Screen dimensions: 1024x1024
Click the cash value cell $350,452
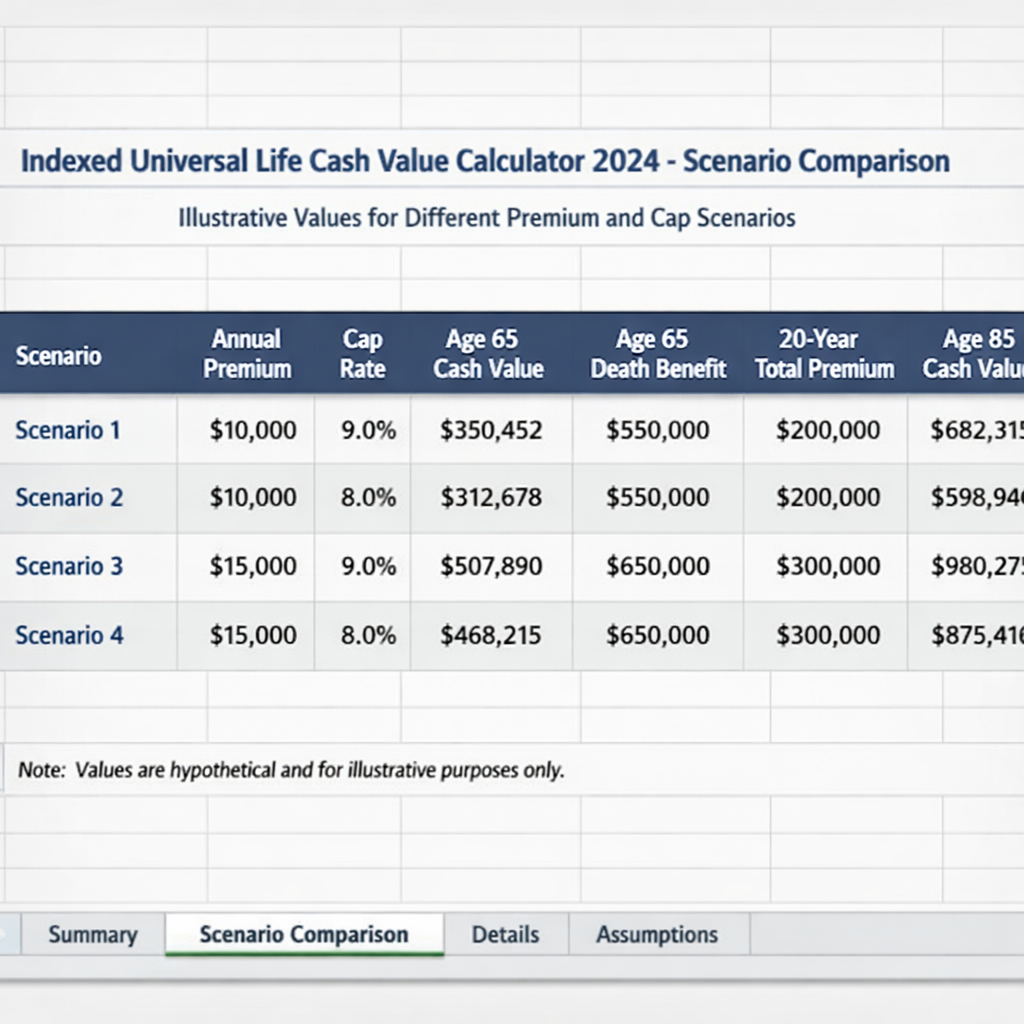point(491,430)
